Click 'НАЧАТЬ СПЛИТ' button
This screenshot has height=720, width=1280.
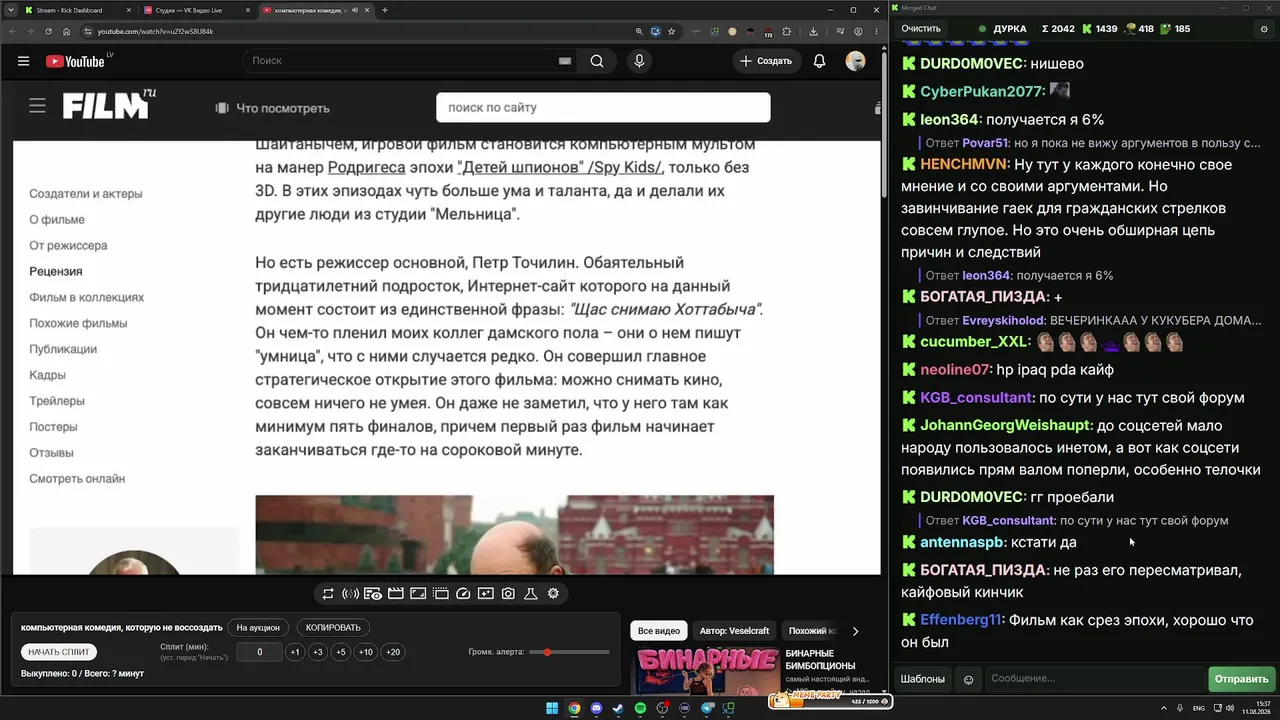click(x=59, y=652)
